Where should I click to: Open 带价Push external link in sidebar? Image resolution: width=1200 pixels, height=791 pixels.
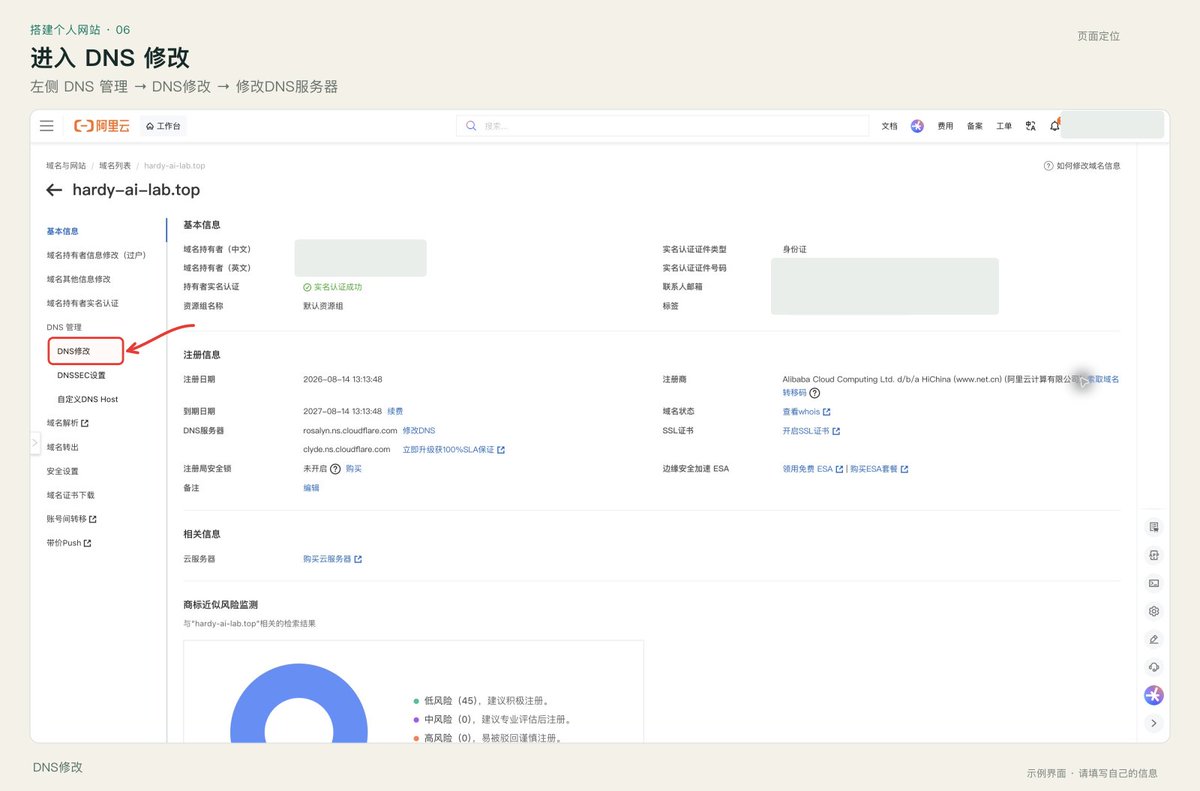[69, 543]
